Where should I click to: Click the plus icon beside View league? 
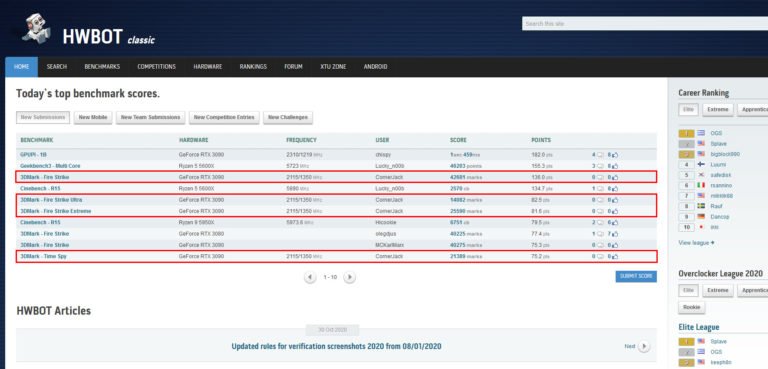click(x=712, y=243)
